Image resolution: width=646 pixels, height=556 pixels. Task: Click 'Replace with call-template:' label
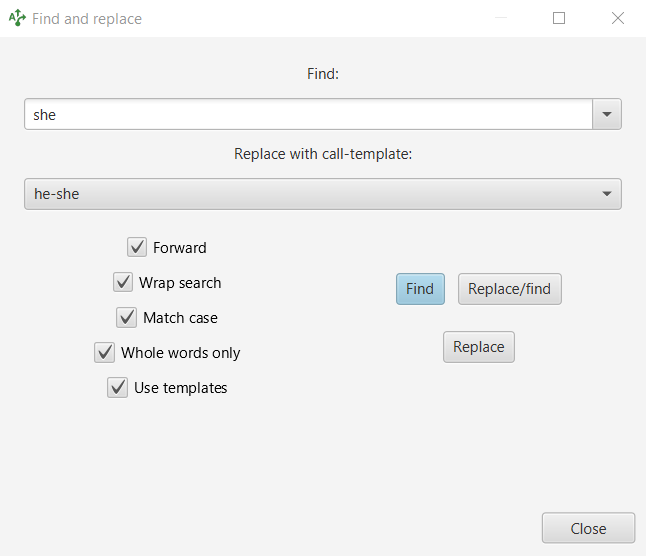coord(323,154)
